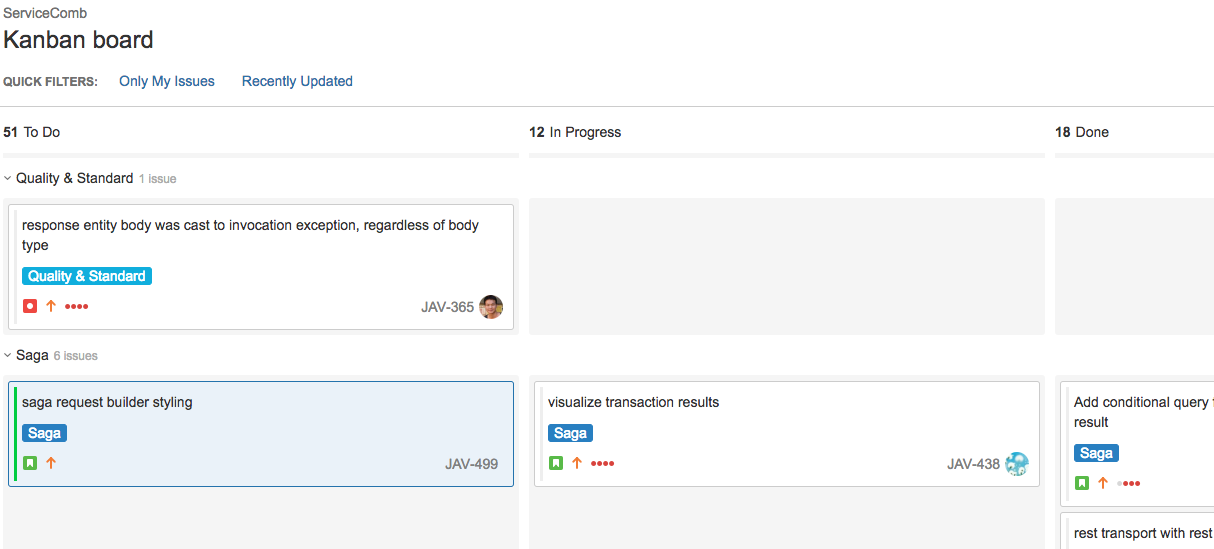Click the red dots indicator on JAV-365
This screenshot has width=1214, height=549.
point(76,306)
